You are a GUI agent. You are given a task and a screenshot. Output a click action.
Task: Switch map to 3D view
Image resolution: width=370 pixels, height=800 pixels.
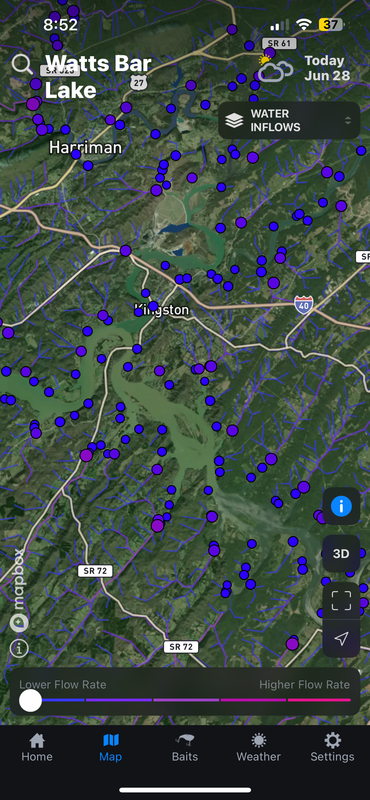click(341, 554)
